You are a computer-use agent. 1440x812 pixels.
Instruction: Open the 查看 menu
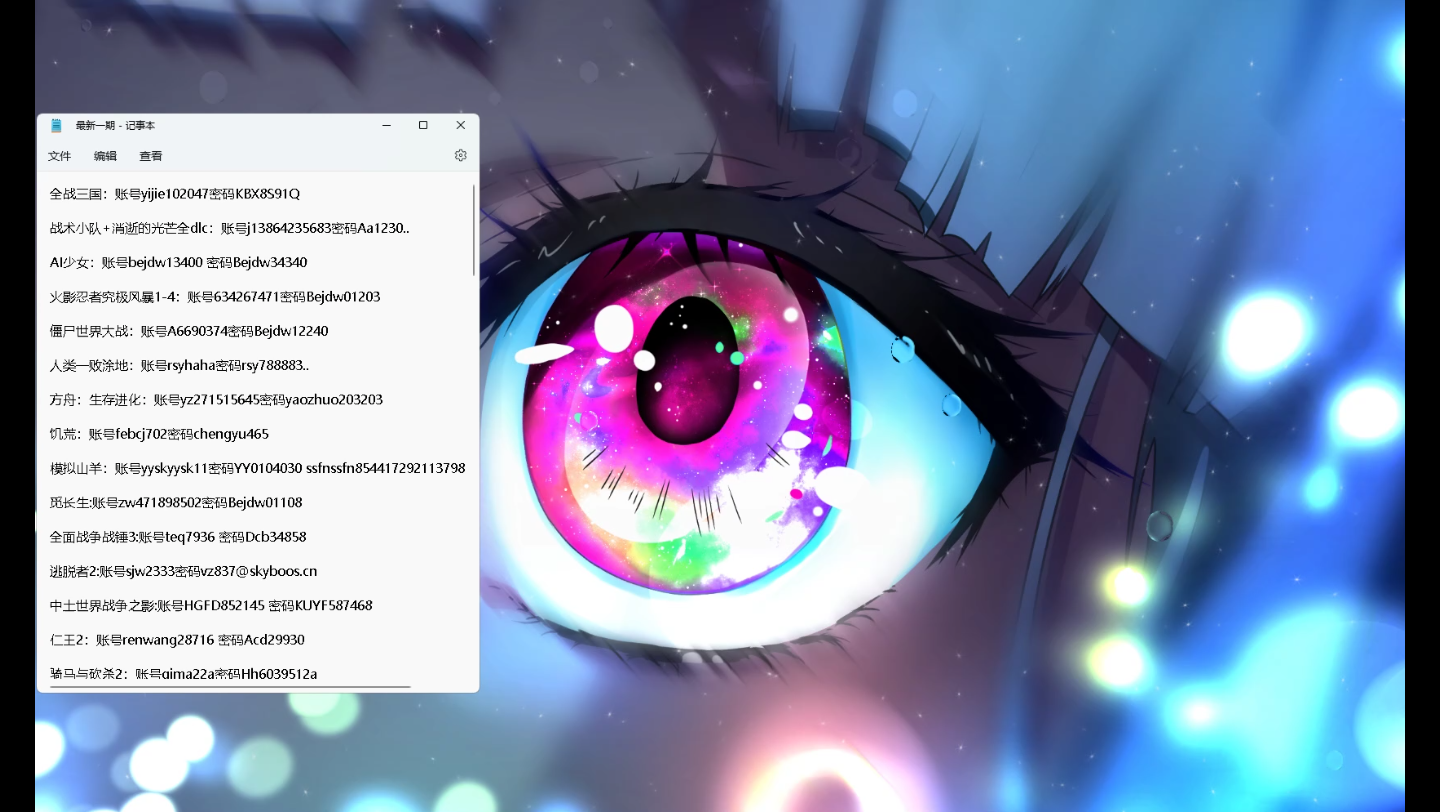pyautogui.click(x=151, y=156)
